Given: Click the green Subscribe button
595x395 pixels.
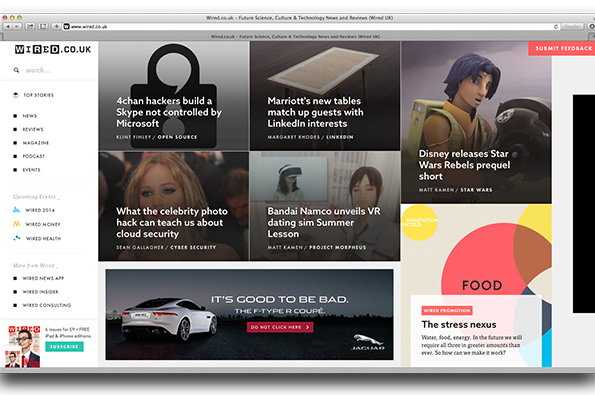Looking at the screenshot, I should click(64, 347).
